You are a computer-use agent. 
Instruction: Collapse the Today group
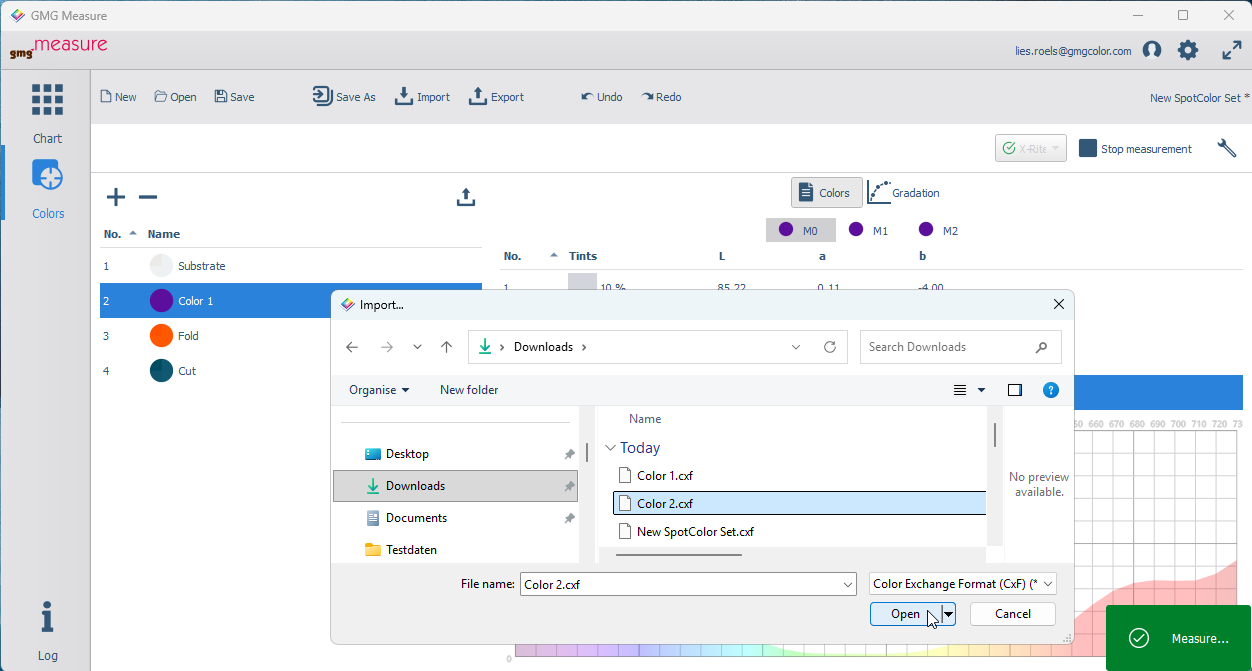[x=611, y=448]
